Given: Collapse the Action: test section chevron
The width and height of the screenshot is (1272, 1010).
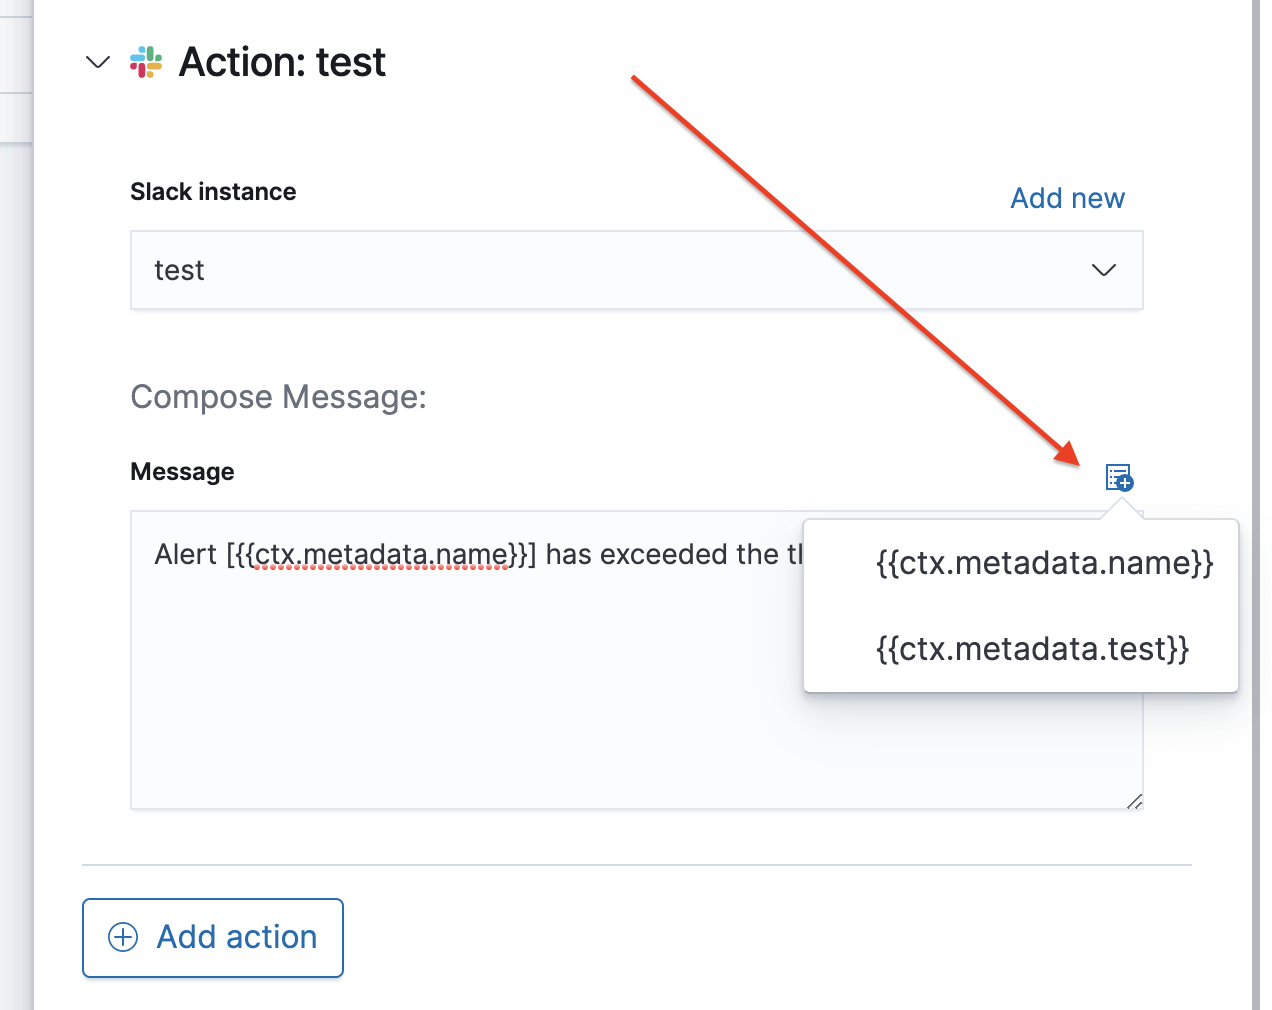Looking at the screenshot, I should [98, 62].
